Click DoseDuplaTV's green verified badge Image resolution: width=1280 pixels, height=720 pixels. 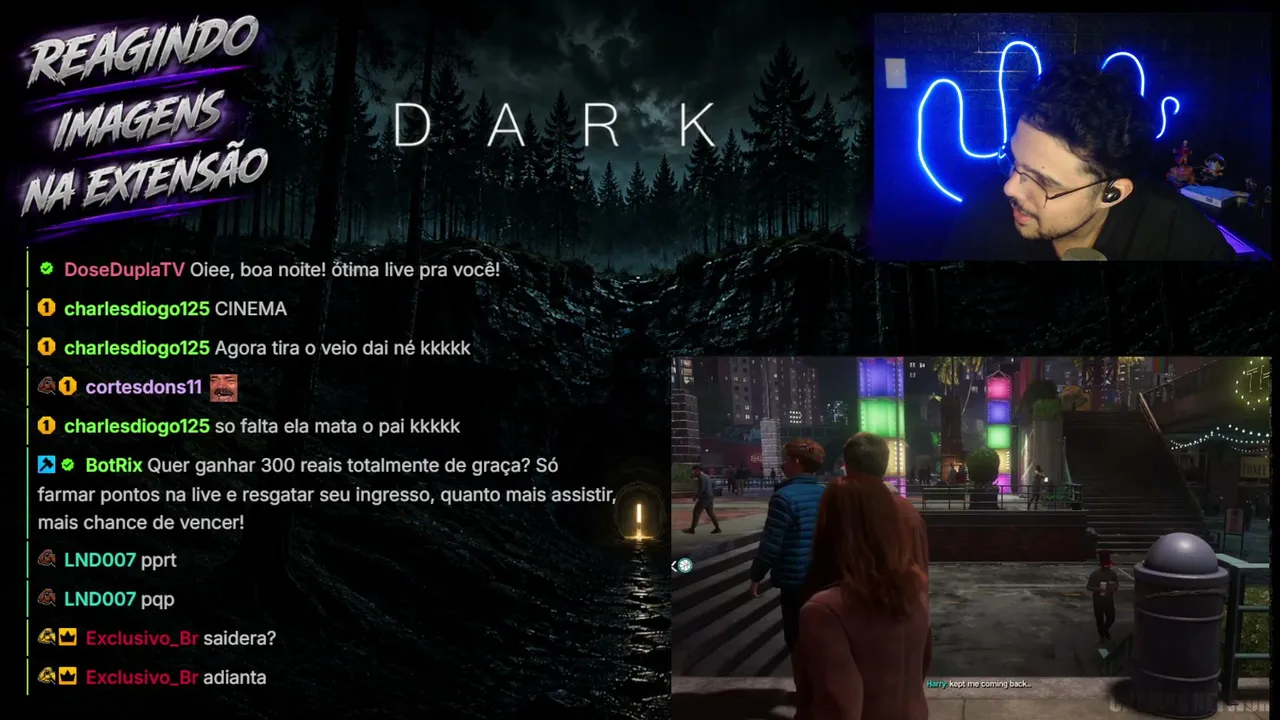46,269
